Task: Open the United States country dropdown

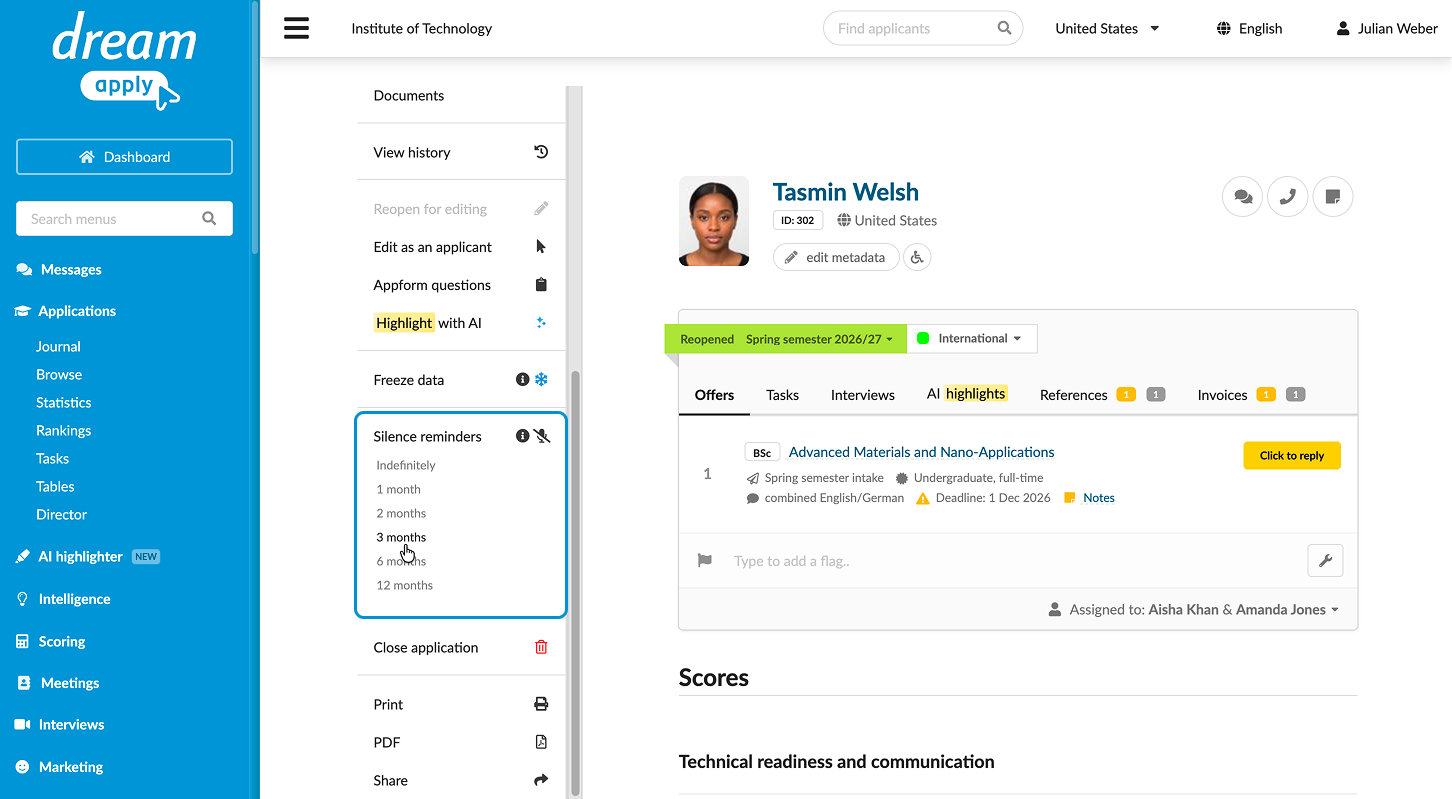Action: coord(1107,29)
